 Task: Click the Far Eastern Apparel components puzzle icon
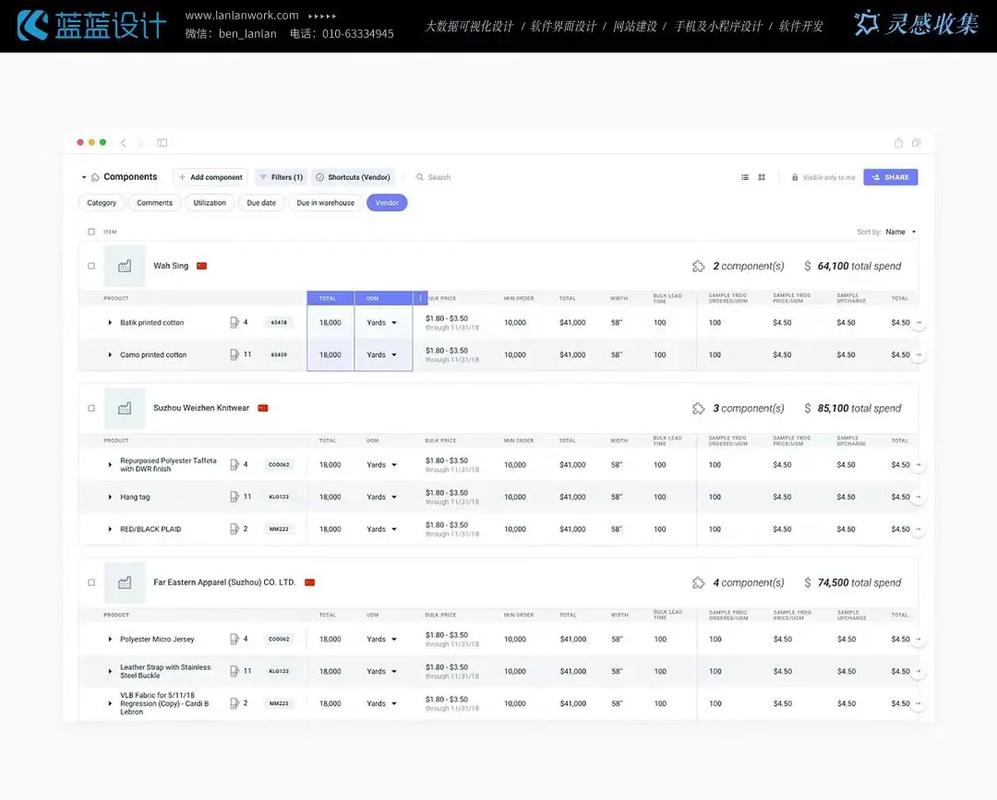pos(698,583)
